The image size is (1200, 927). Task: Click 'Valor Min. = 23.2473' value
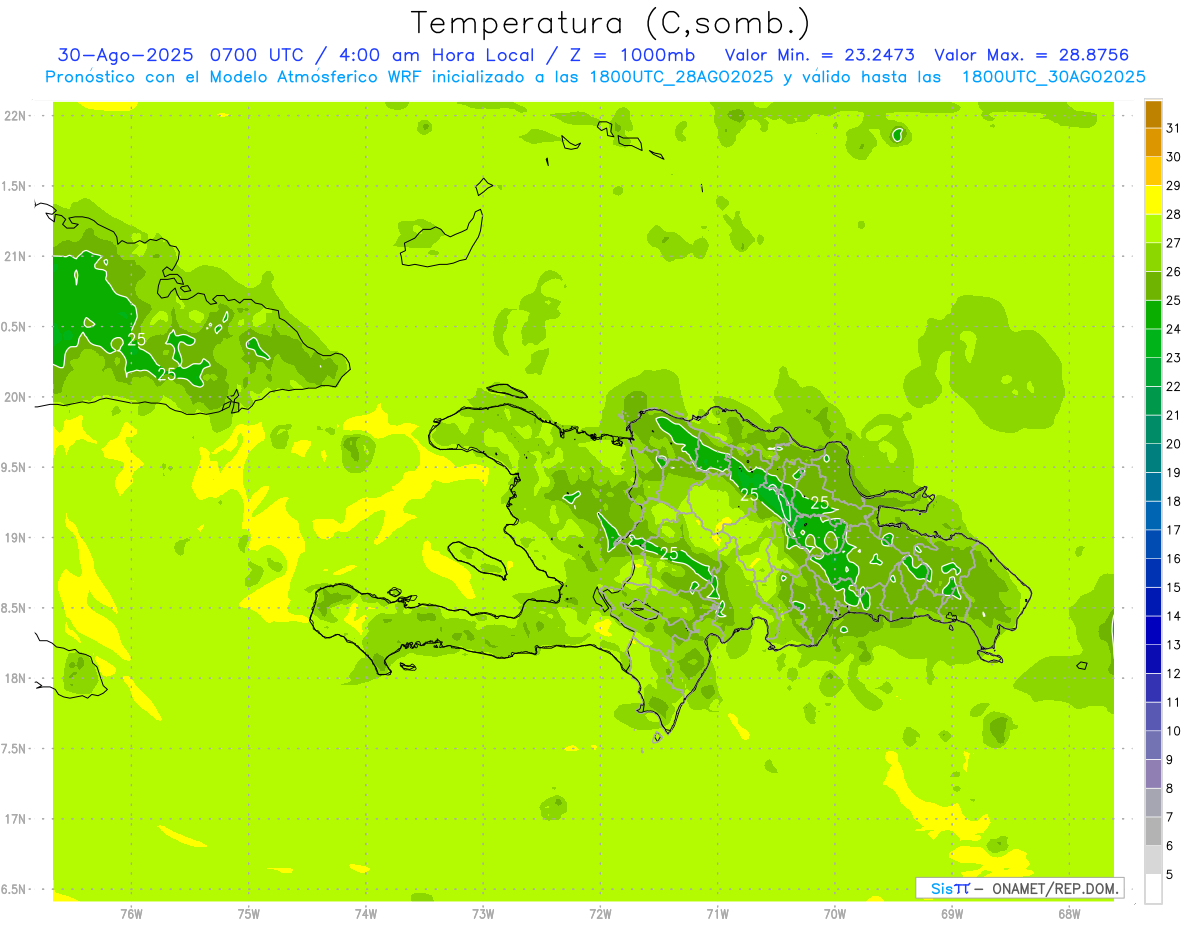(x=819, y=55)
